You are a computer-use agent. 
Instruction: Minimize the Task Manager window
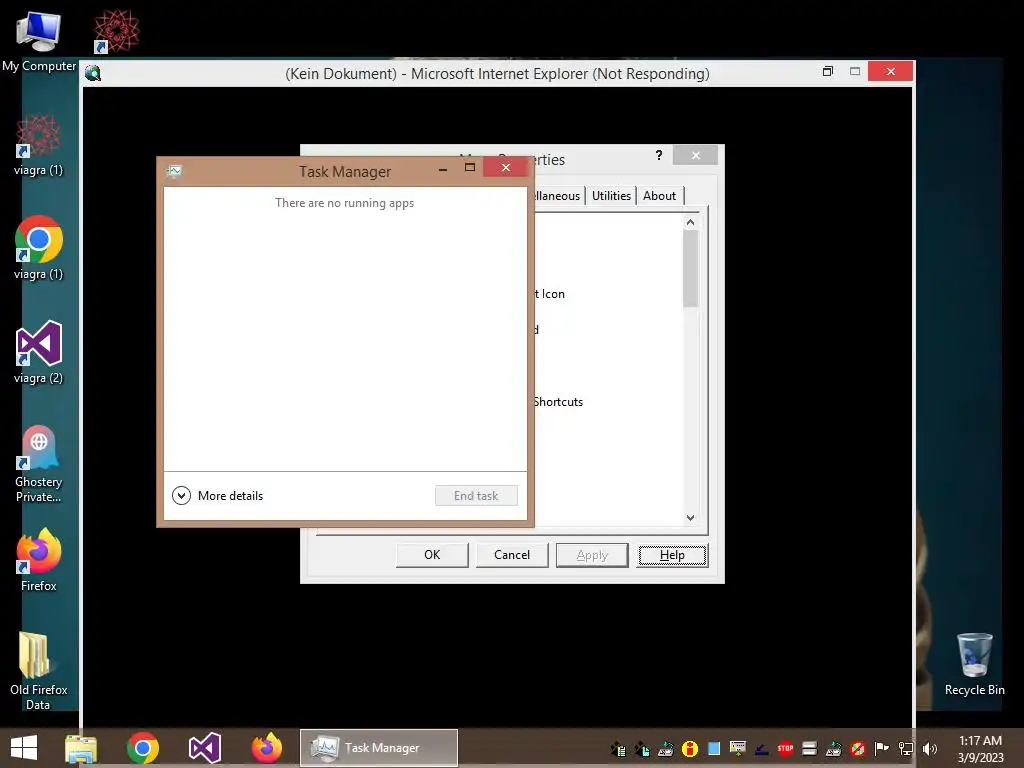[443, 168]
